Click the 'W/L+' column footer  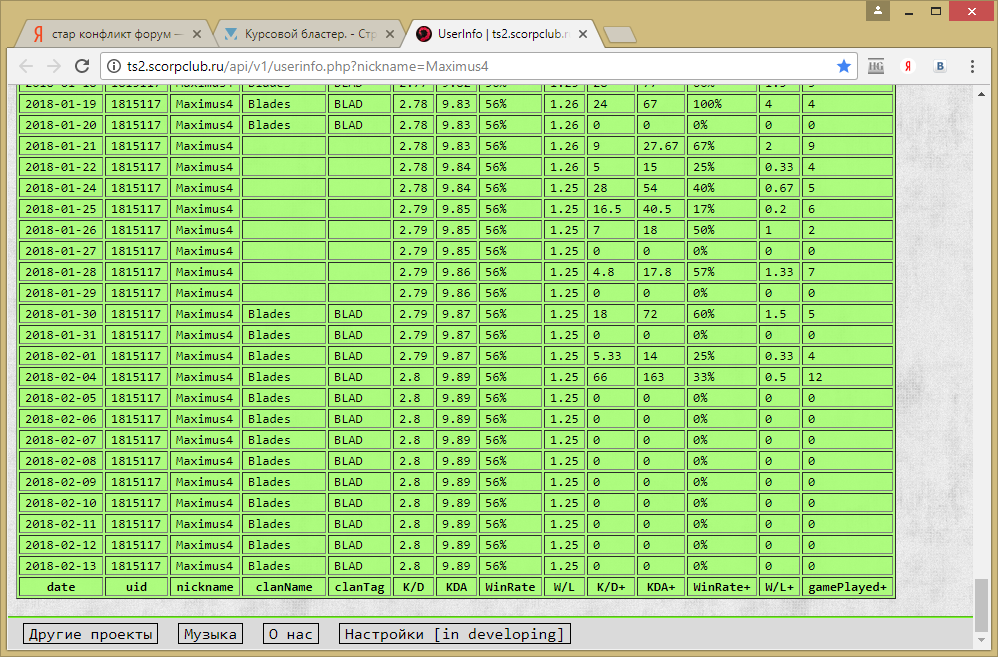780,587
